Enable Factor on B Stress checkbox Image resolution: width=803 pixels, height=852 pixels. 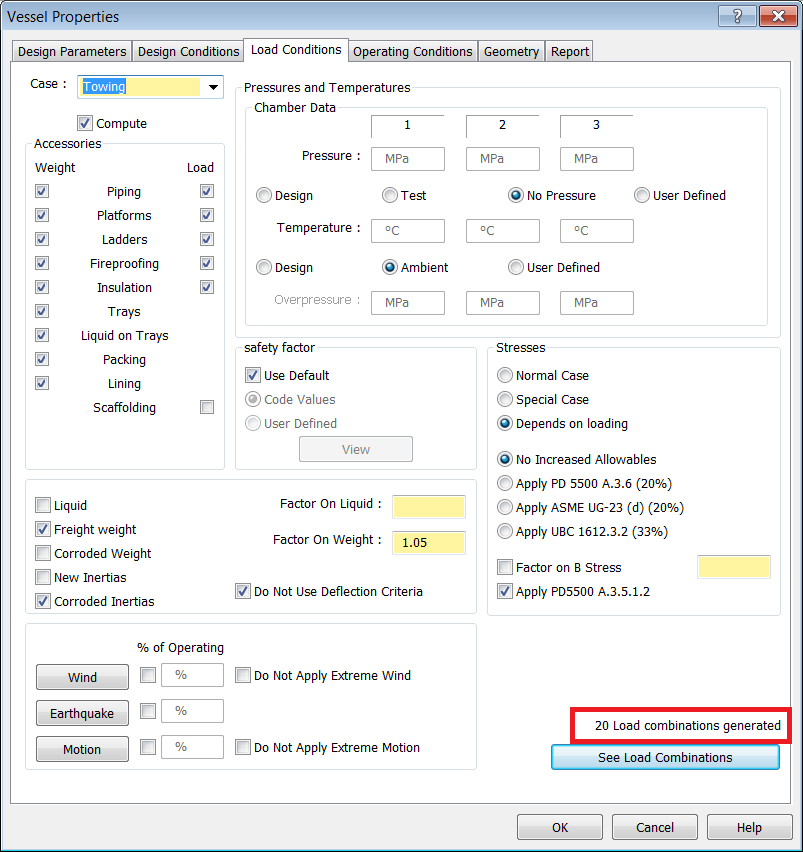(x=505, y=567)
